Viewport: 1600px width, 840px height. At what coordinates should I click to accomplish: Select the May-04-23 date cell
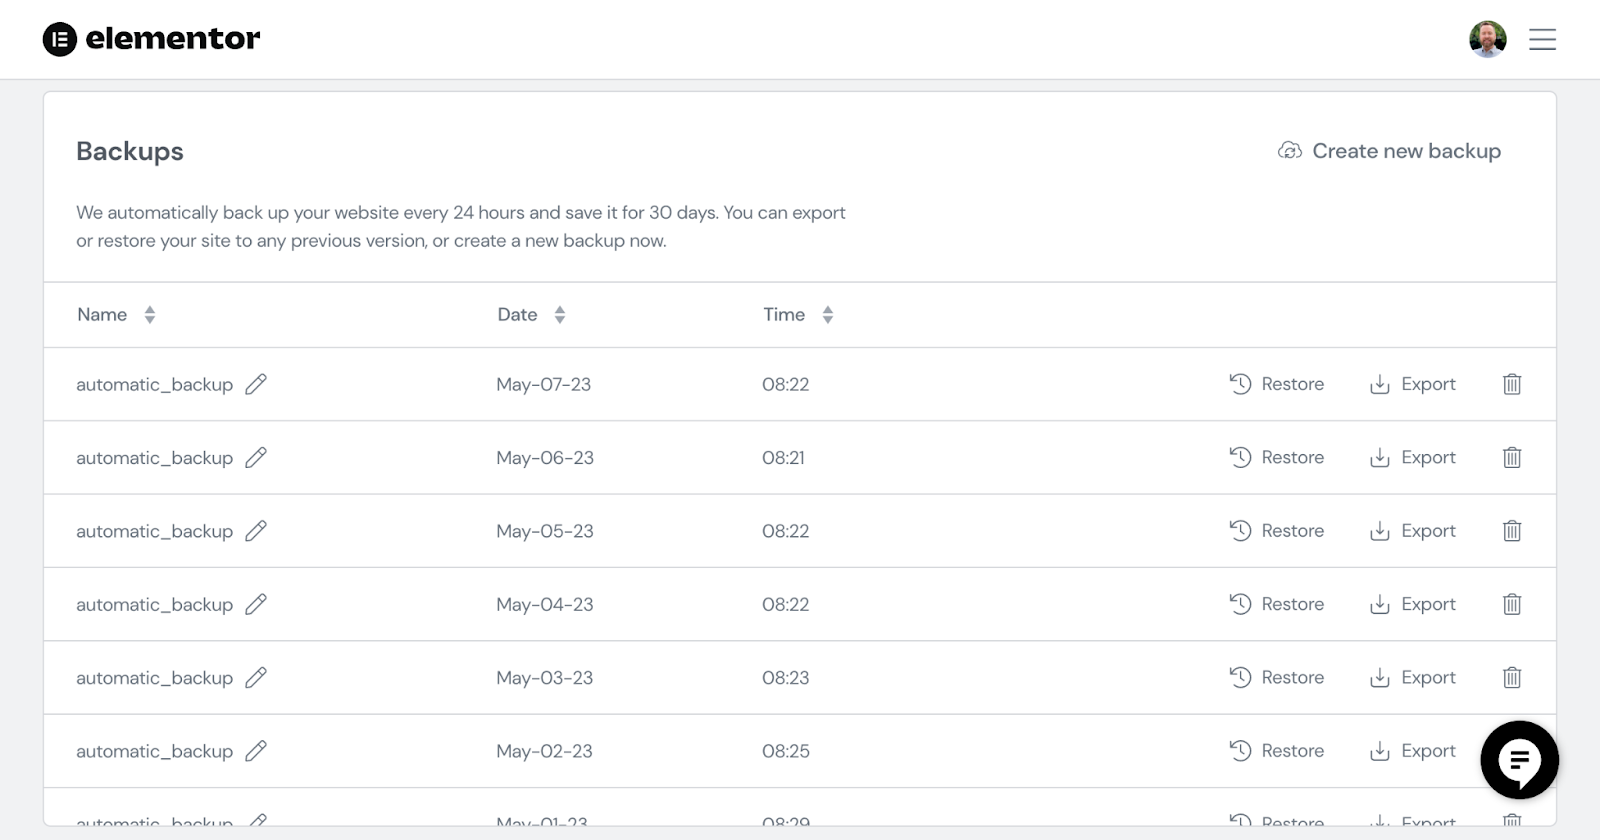pyautogui.click(x=545, y=604)
